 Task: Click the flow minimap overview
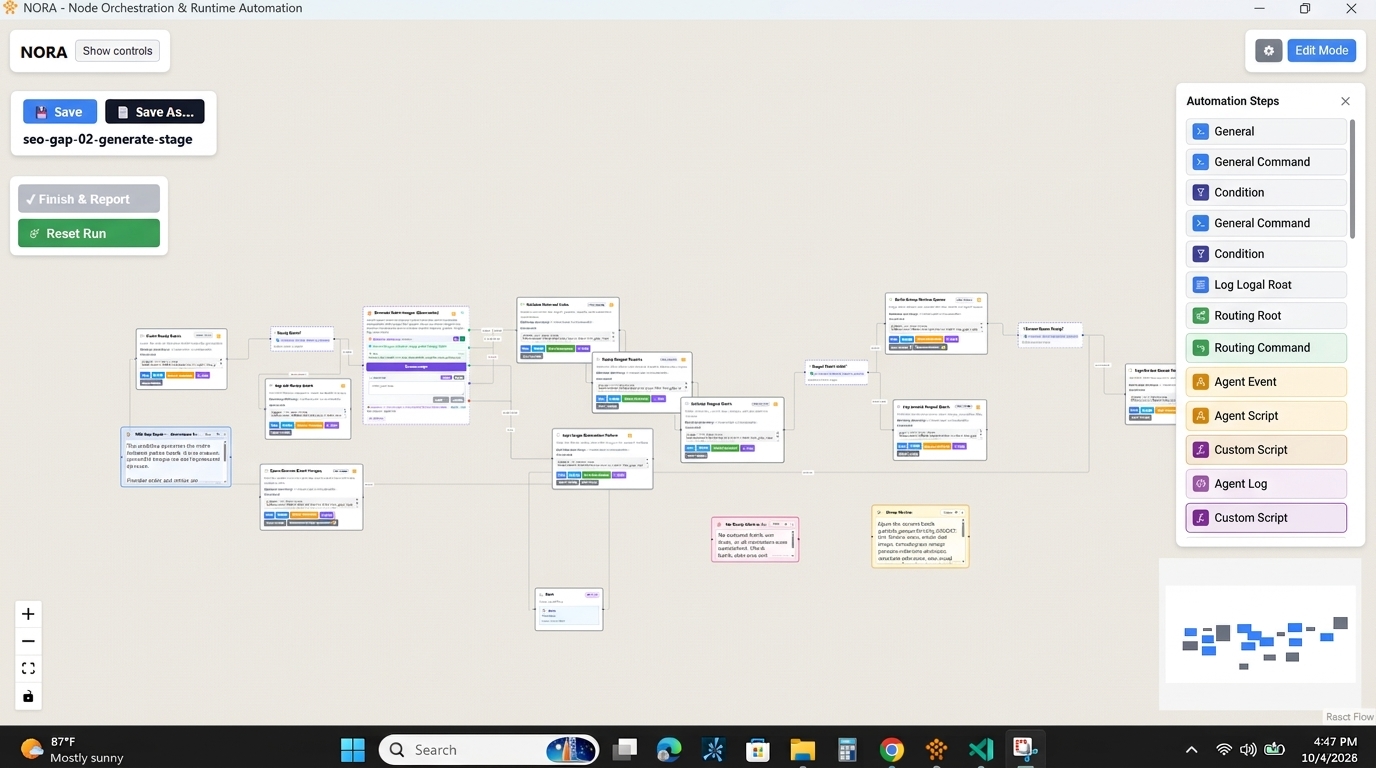click(x=1260, y=634)
